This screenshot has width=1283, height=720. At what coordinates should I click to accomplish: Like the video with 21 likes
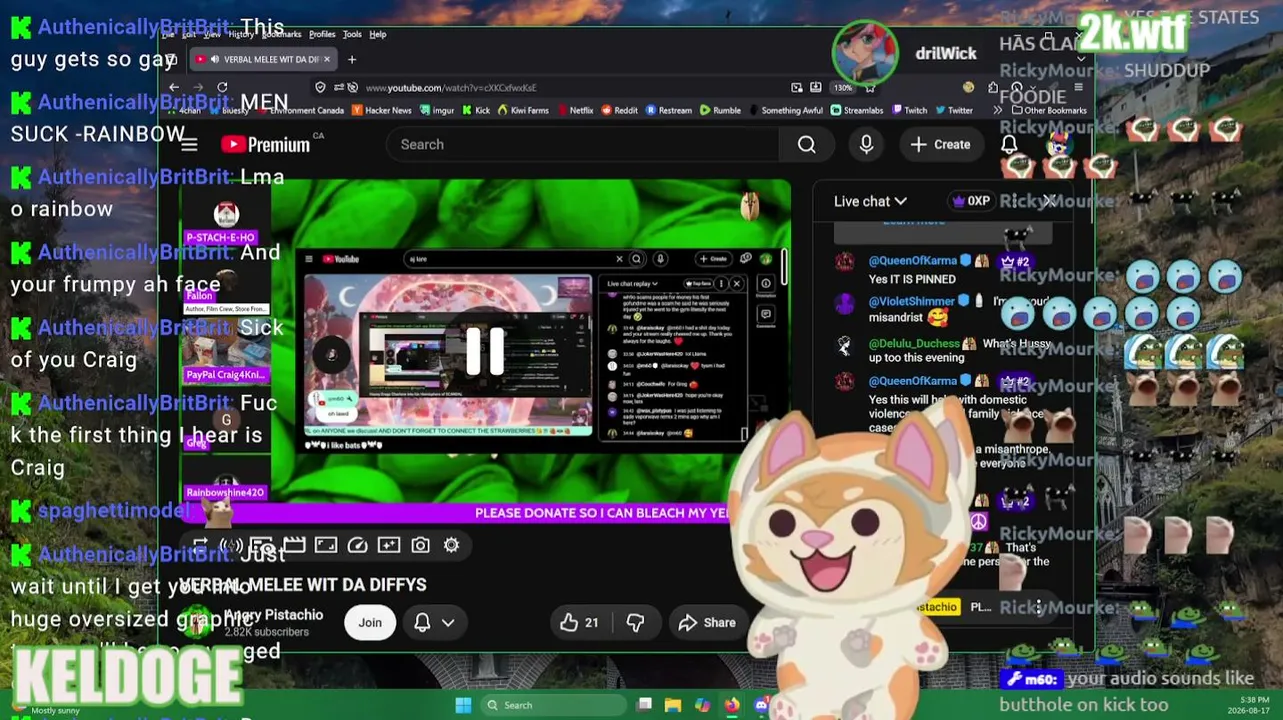pyautogui.click(x=579, y=622)
